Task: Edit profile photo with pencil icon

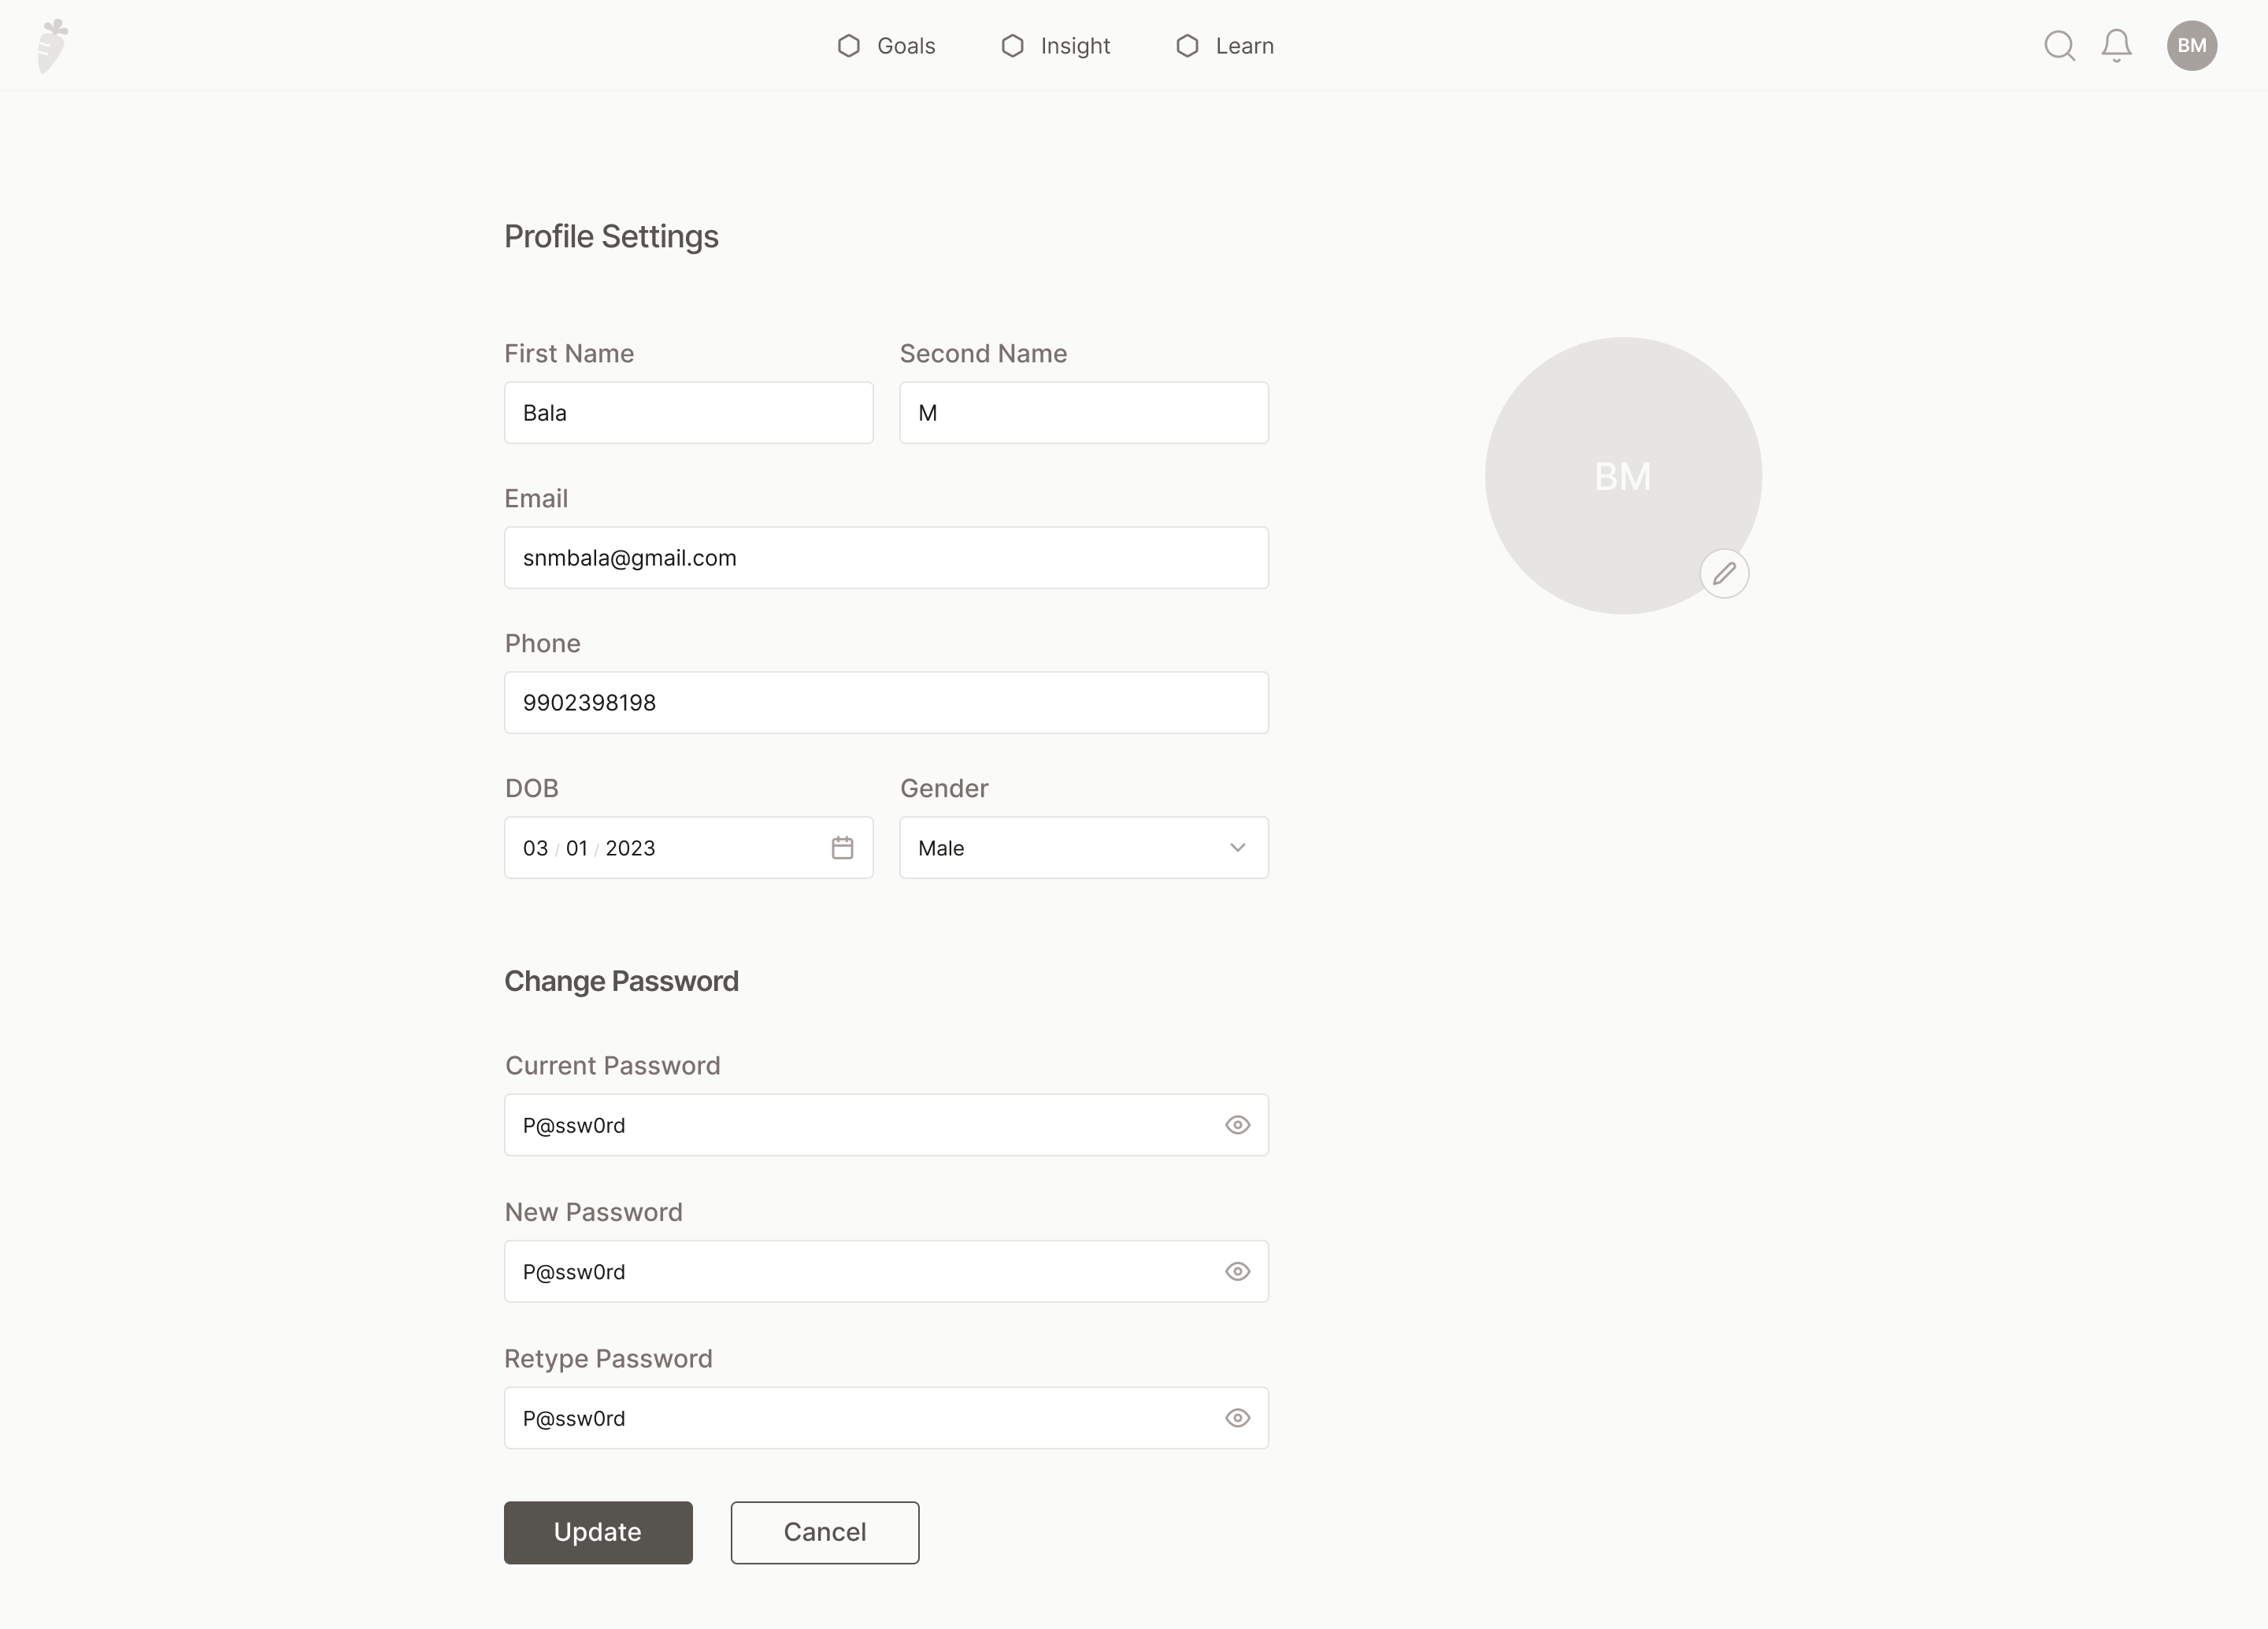Action: click(x=1724, y=574)
